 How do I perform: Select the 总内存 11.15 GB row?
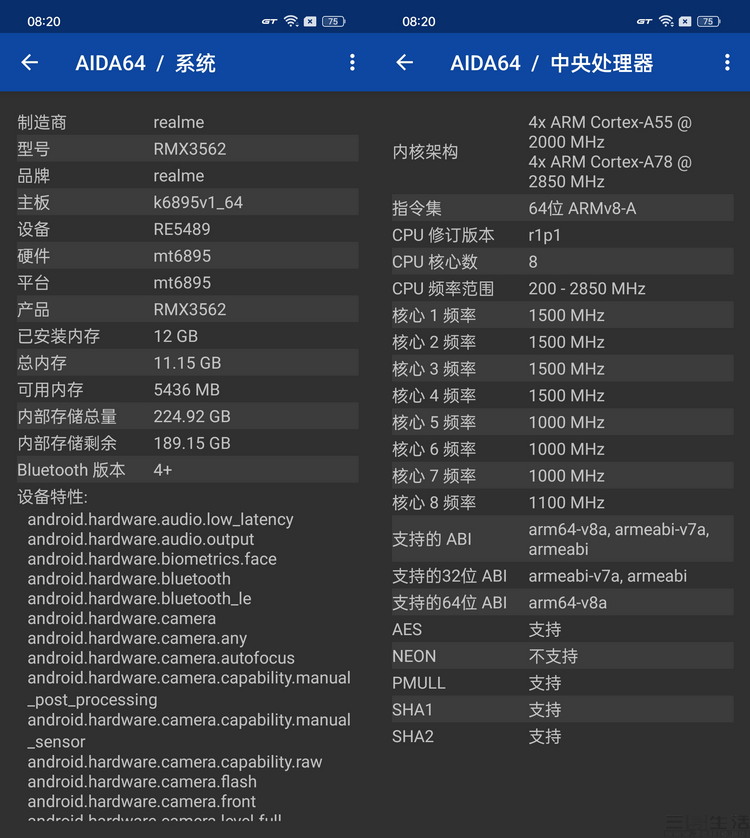(x=188, y=362)
